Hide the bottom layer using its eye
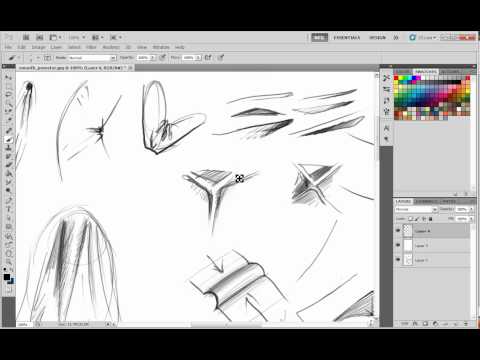Image resolution: width=480 pixels, height=360 pixels. click(x=398, y=260)
